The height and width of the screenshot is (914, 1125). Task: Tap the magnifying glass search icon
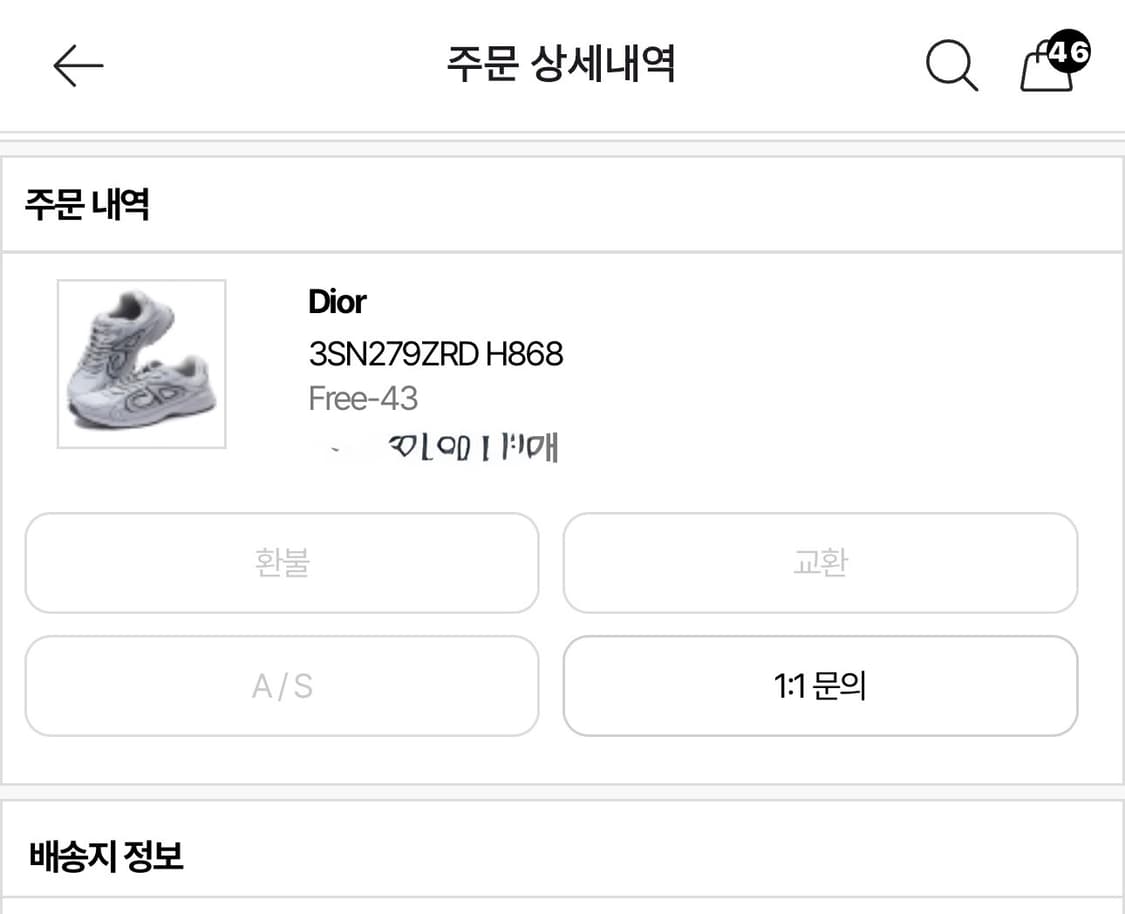point(950,65)
